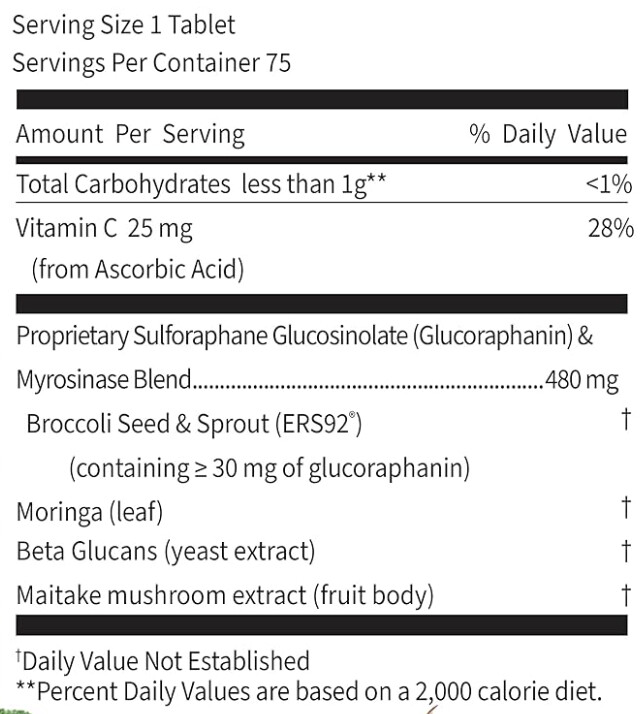
Task: Click dagger beside Maitake mushroom extract
Action: (626, 595)
